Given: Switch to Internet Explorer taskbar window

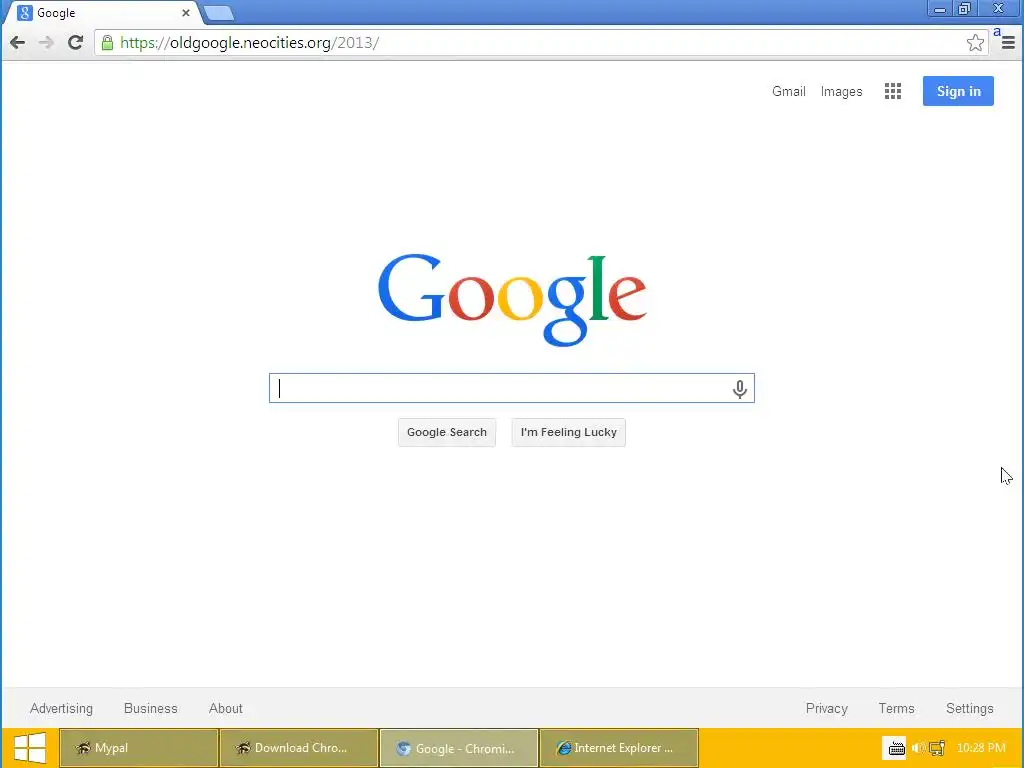Looking at the screenshot, I should 619,748.
